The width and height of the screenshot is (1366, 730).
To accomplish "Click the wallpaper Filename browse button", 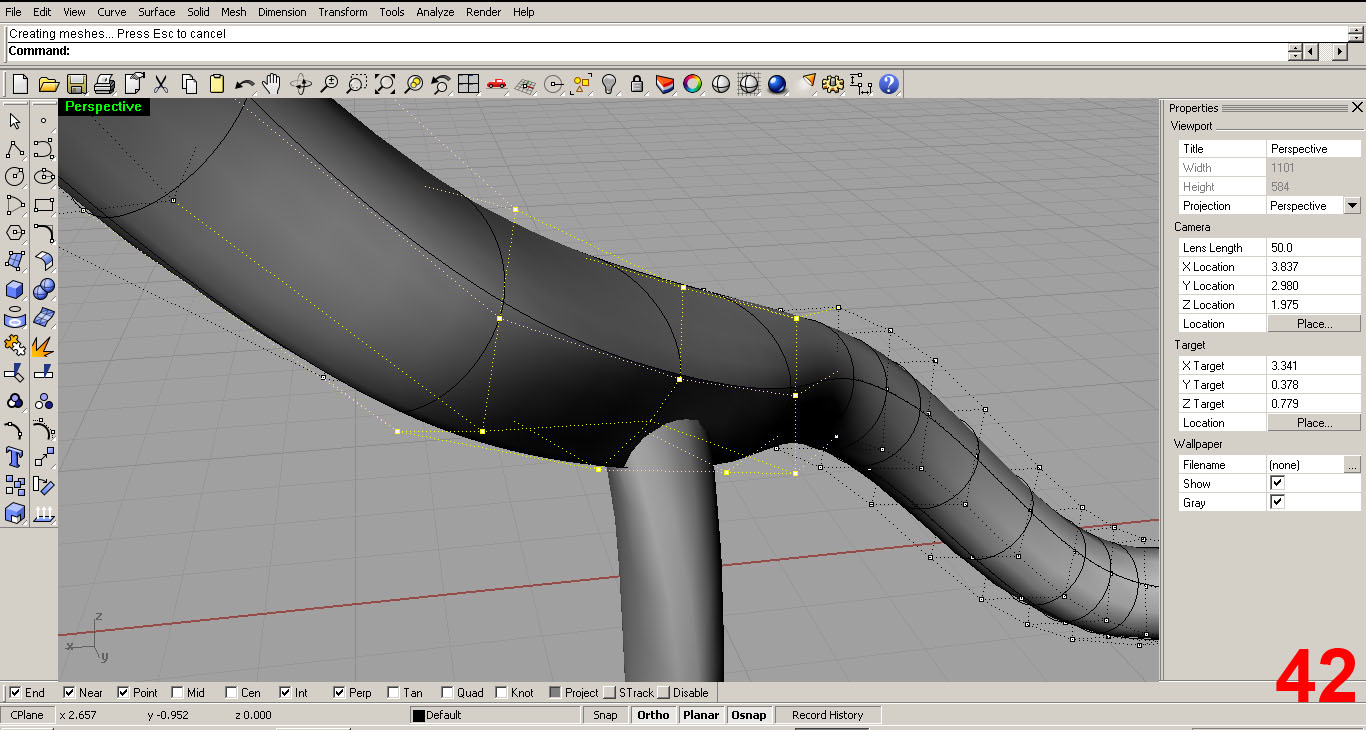I will point(1352,464).
